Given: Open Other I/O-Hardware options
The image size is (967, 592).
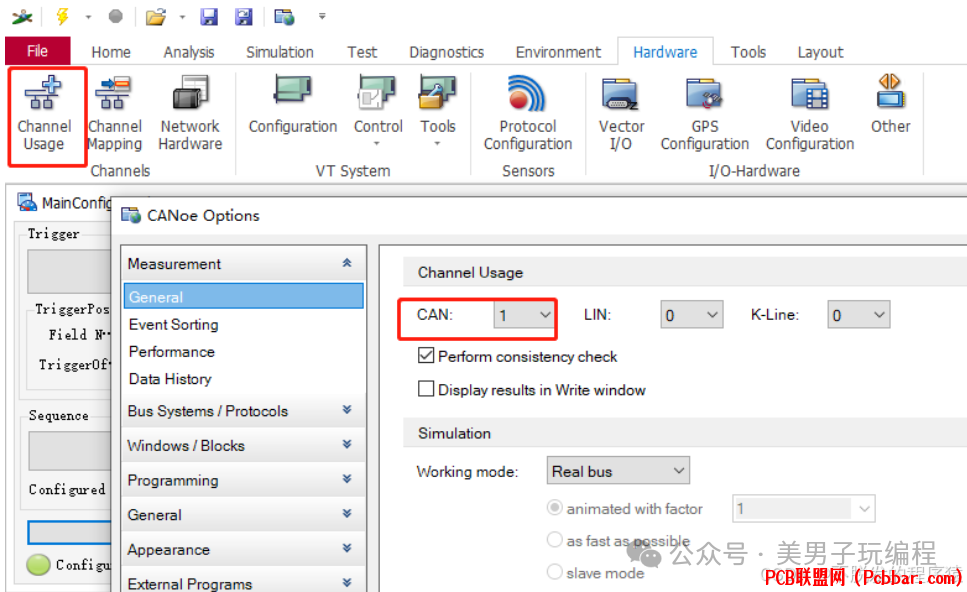Looking at the screenshot, I should [x=890, y=106].
